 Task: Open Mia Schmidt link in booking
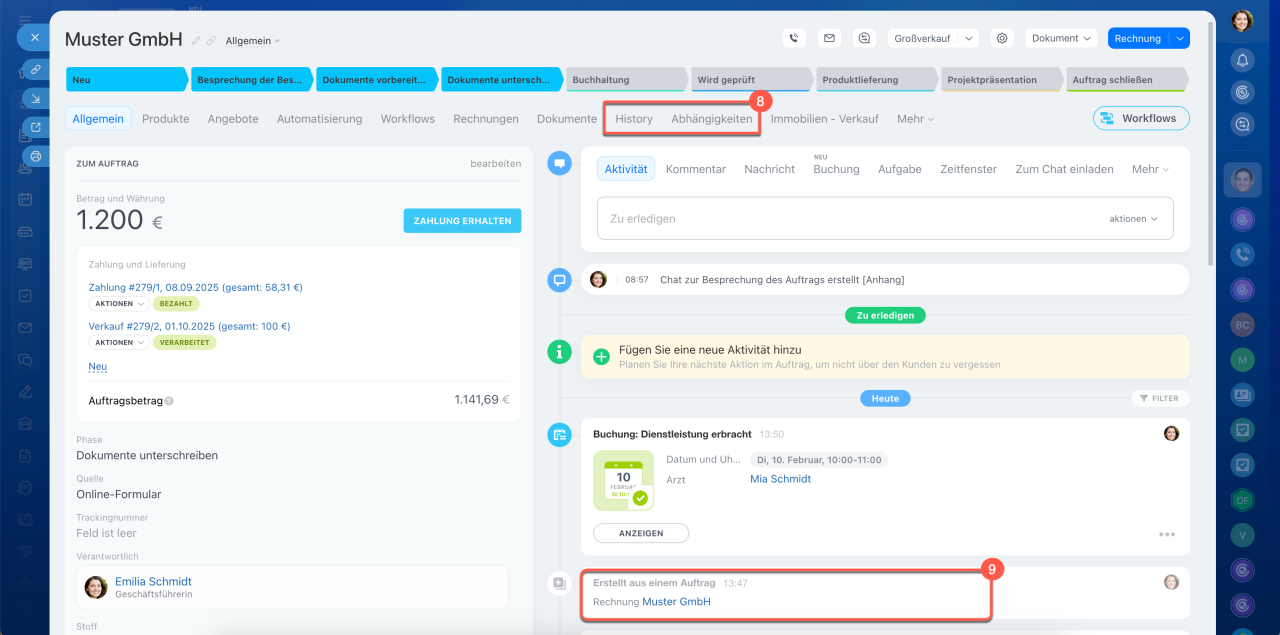(780, 479)
